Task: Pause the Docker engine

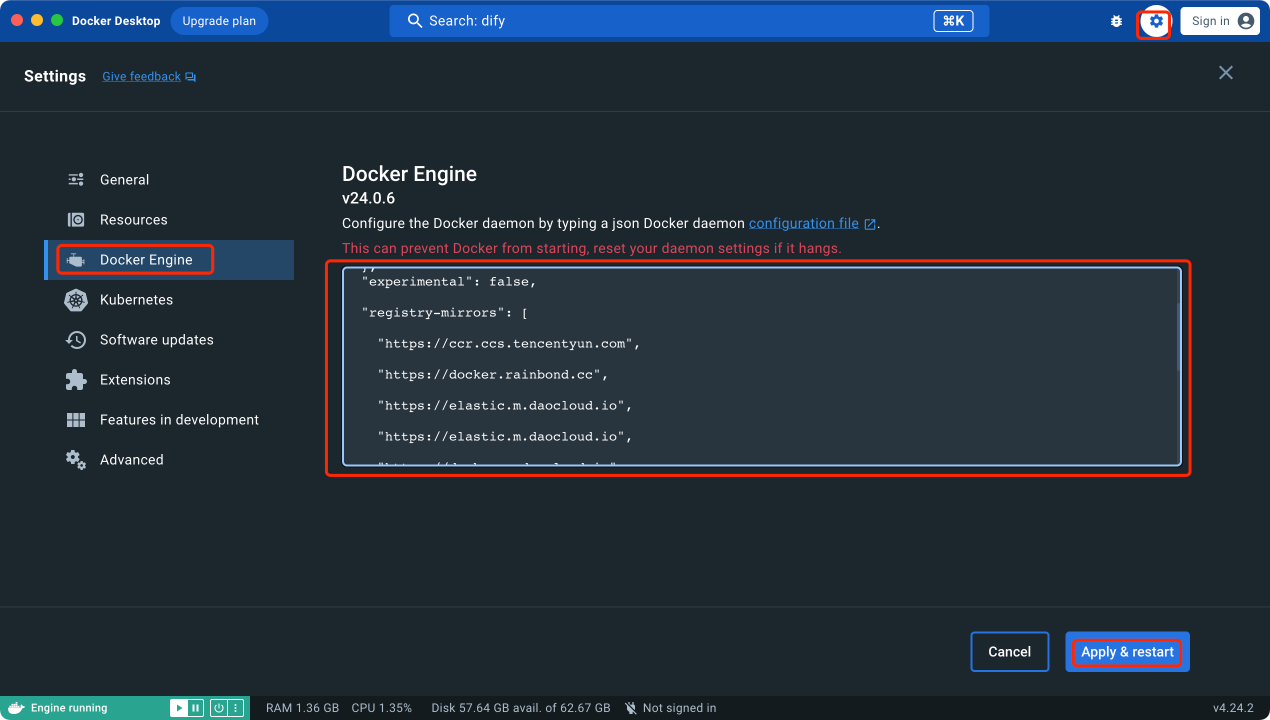Action: pyautogui.click(x=195, y=708)
